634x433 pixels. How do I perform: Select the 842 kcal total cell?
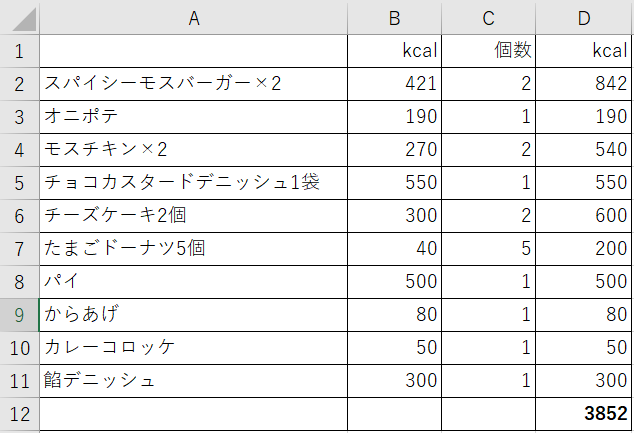[x=583, y=84]
